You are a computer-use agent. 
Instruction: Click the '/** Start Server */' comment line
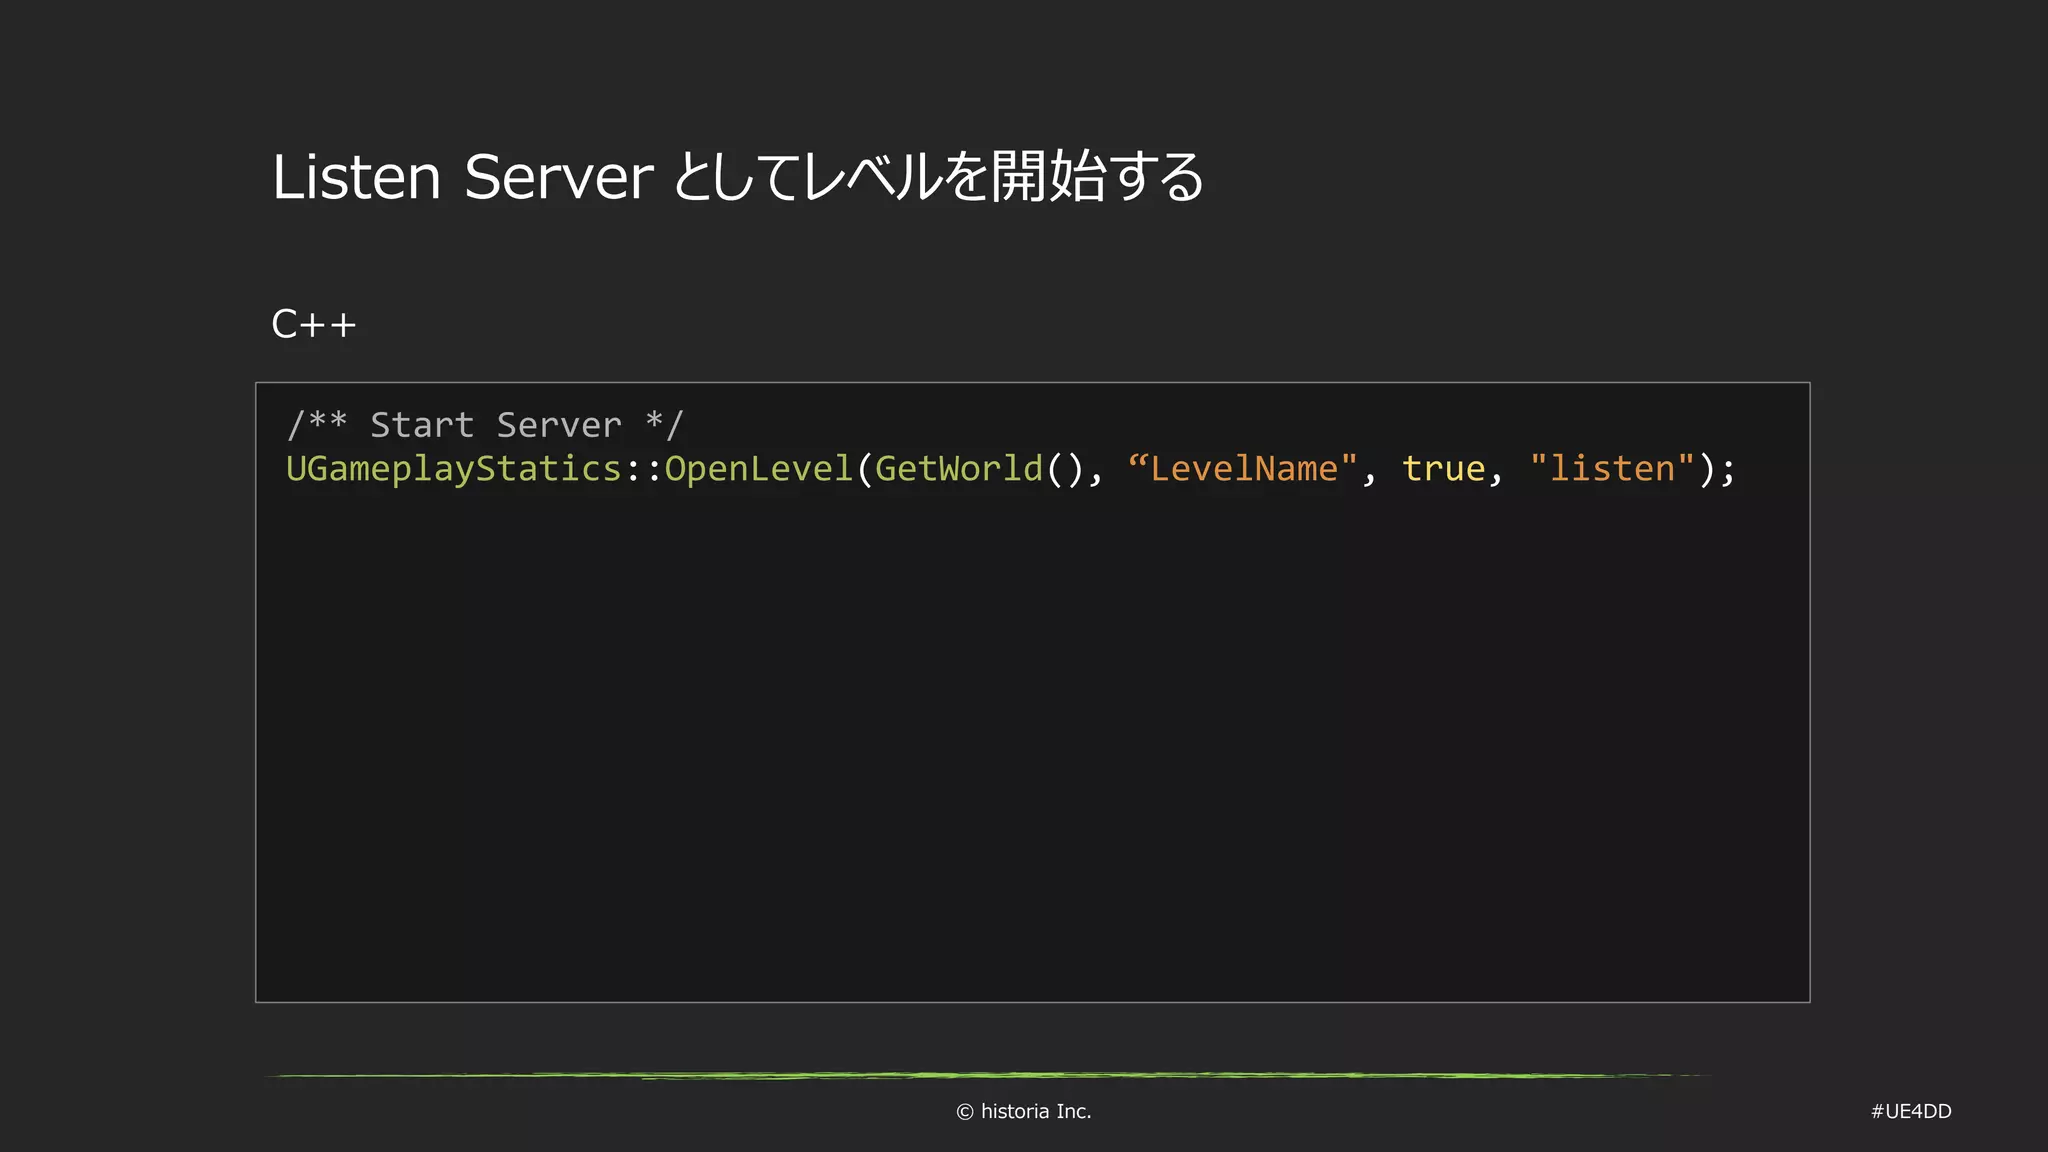coord(485,425)
